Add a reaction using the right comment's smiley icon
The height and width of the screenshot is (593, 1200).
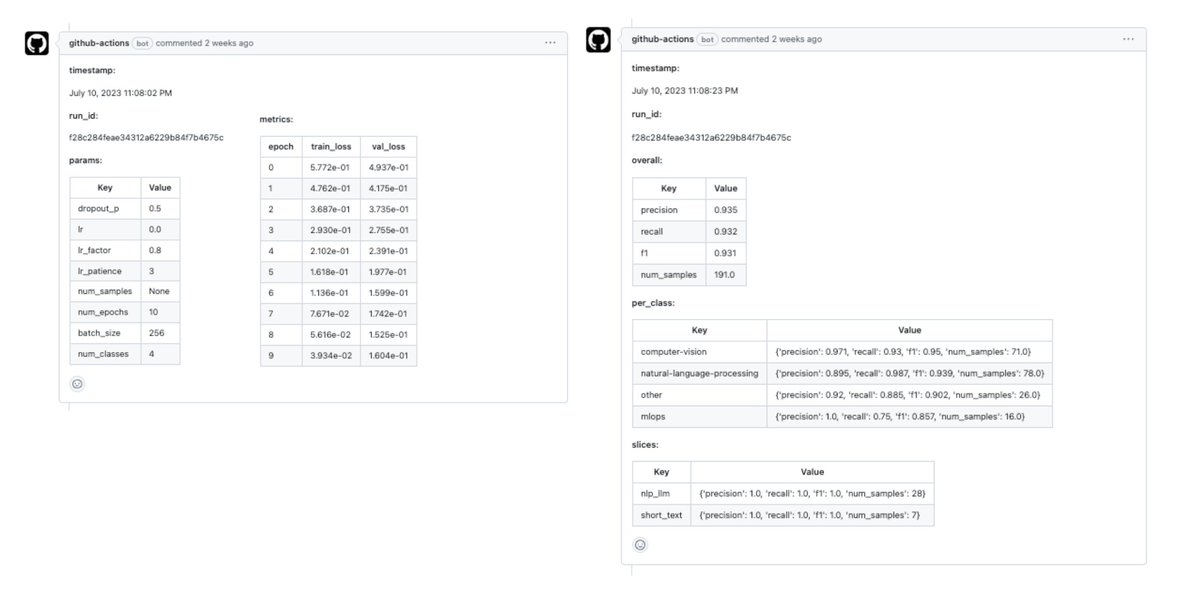(x=640, y=544)
